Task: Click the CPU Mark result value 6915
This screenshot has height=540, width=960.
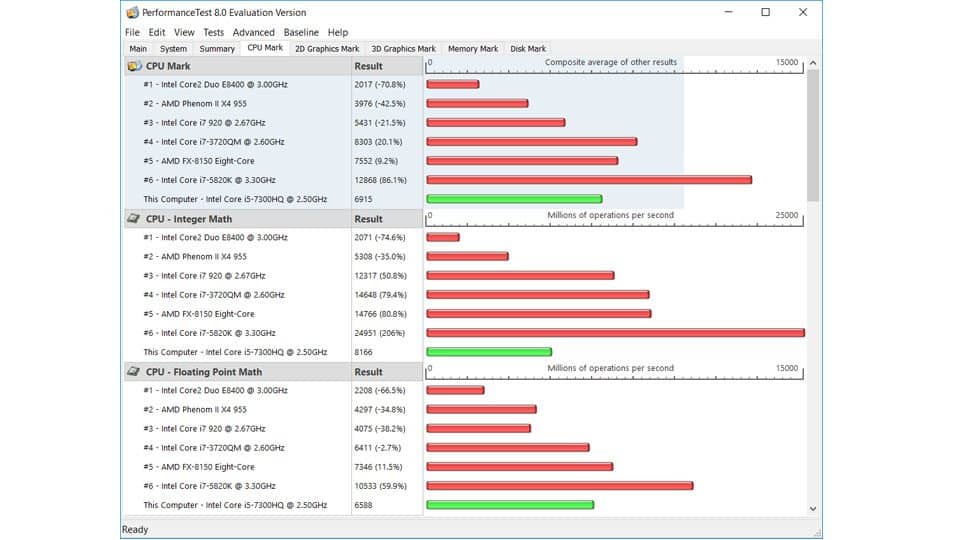Action: pos(363,199)
